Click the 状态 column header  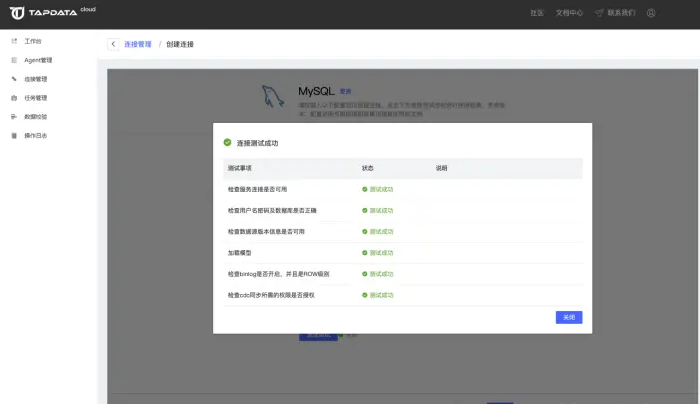(368, 168)
